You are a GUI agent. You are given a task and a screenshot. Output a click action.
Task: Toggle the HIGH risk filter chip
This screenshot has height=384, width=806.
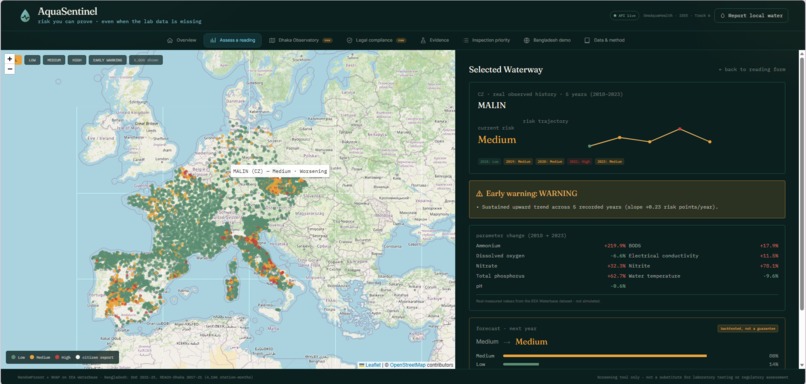click(x=77, y=60)
